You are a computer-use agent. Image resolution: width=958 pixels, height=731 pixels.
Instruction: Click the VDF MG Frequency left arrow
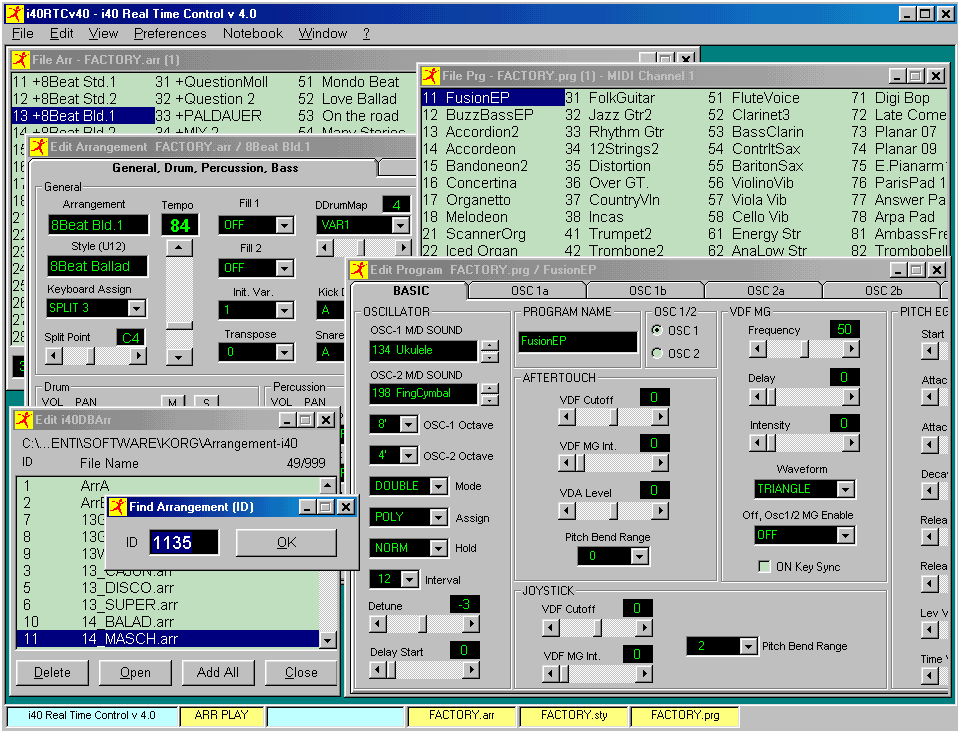(758, 349)
